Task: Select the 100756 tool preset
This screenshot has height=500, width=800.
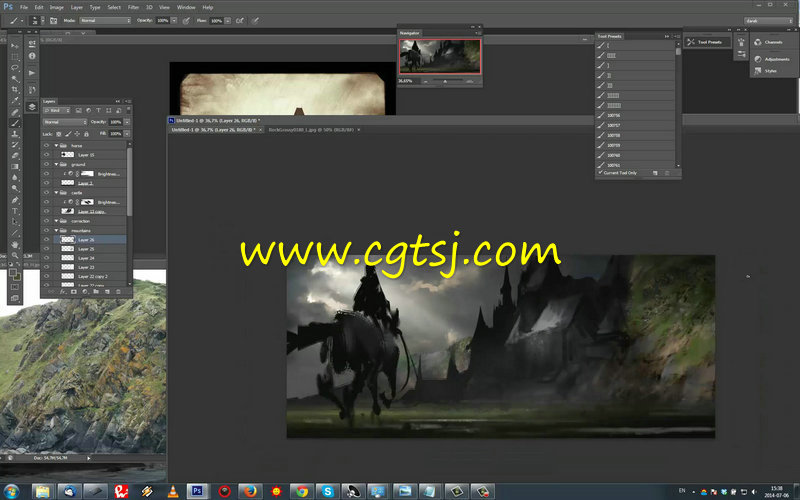Action: pos(636,115)
